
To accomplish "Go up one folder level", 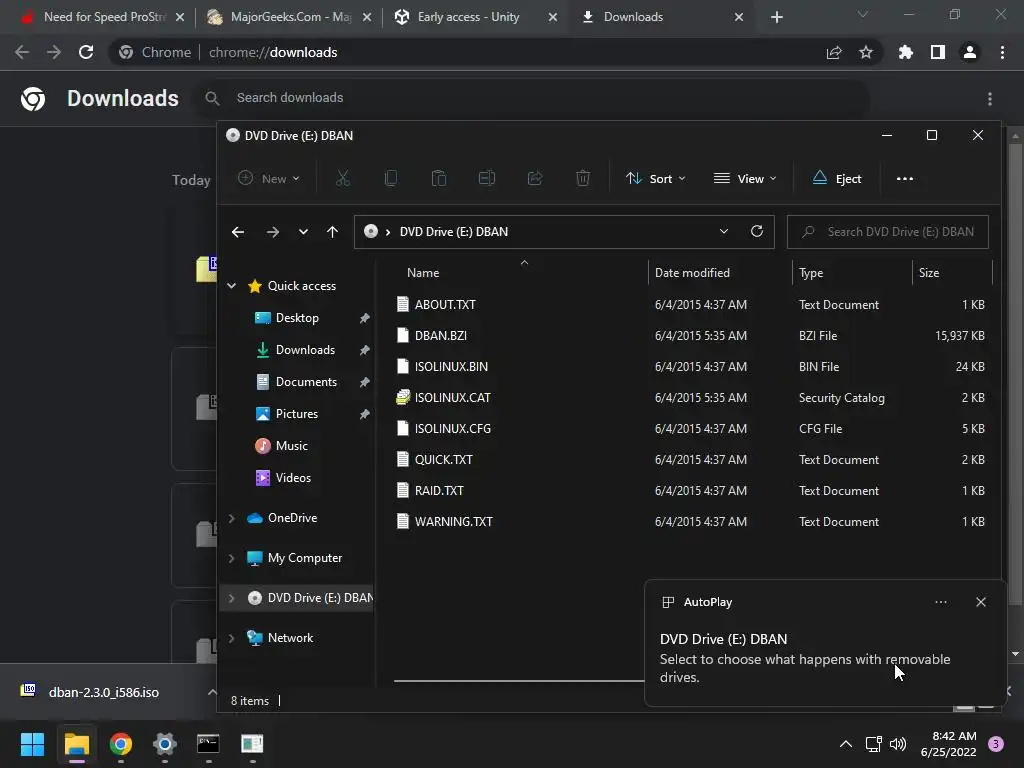I will click(332, 232).
